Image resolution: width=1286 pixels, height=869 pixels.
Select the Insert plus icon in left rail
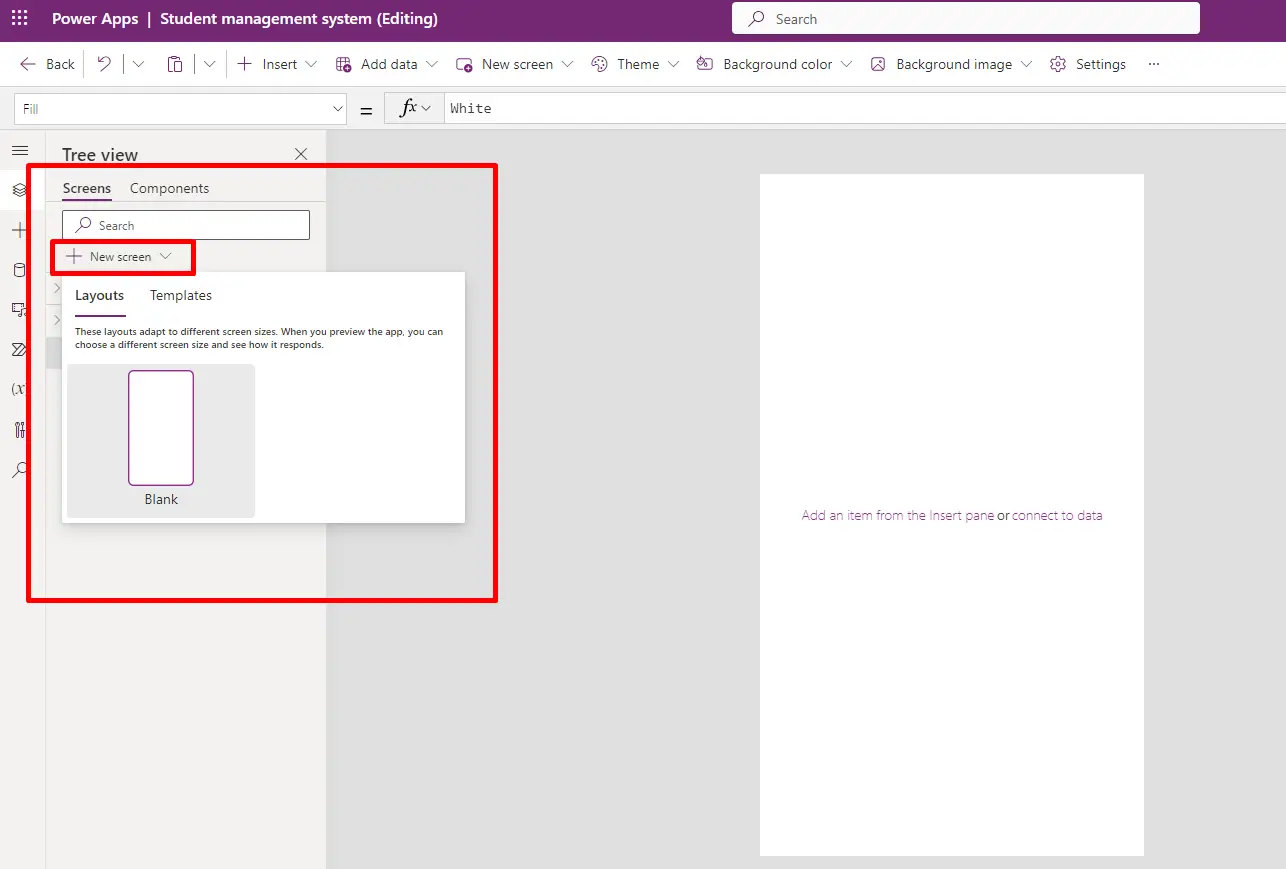[19, 229]
